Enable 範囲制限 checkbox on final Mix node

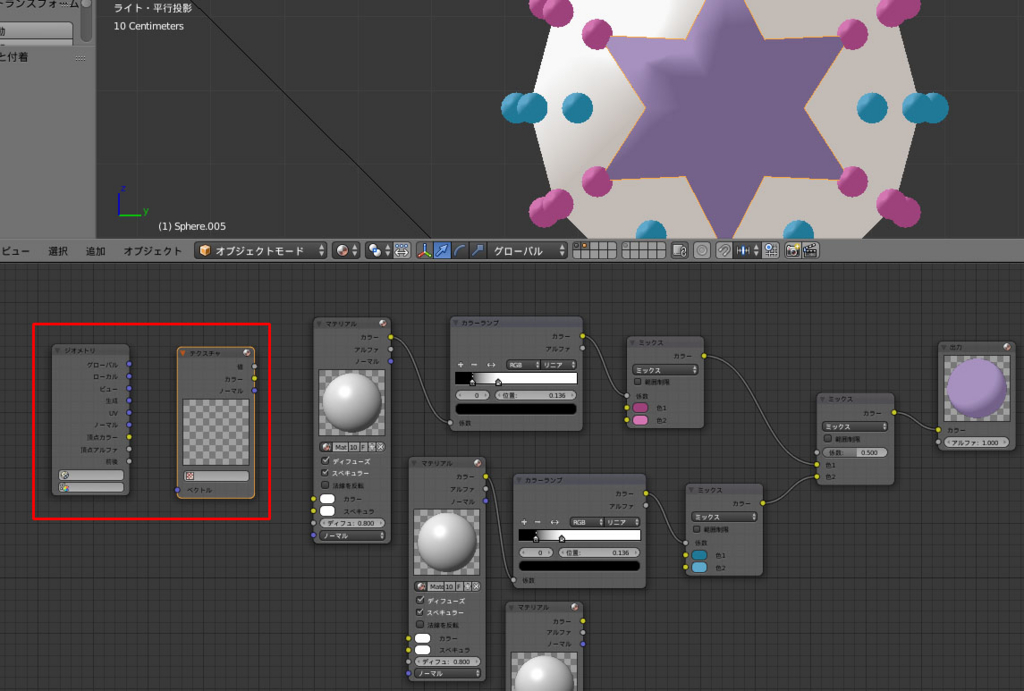[x=827, y=438]
